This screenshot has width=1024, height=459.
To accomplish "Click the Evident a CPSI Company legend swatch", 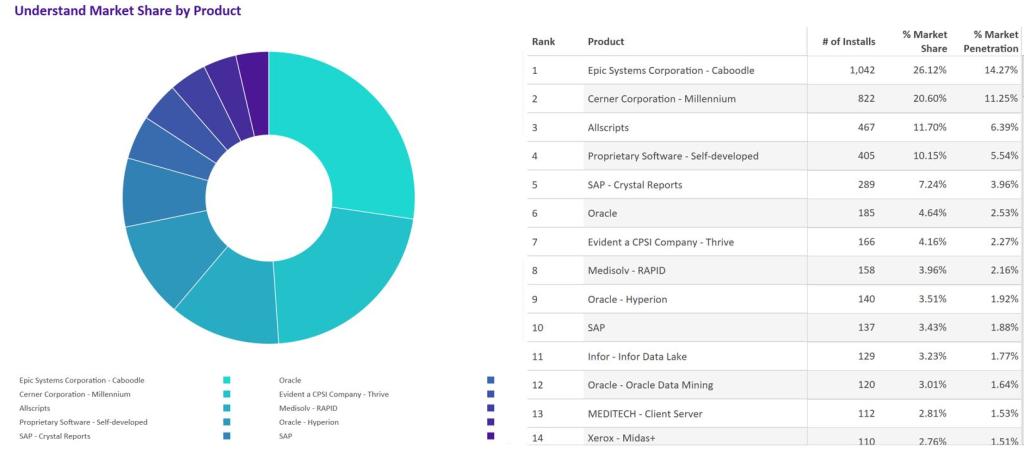I will [x=490, y=394].
